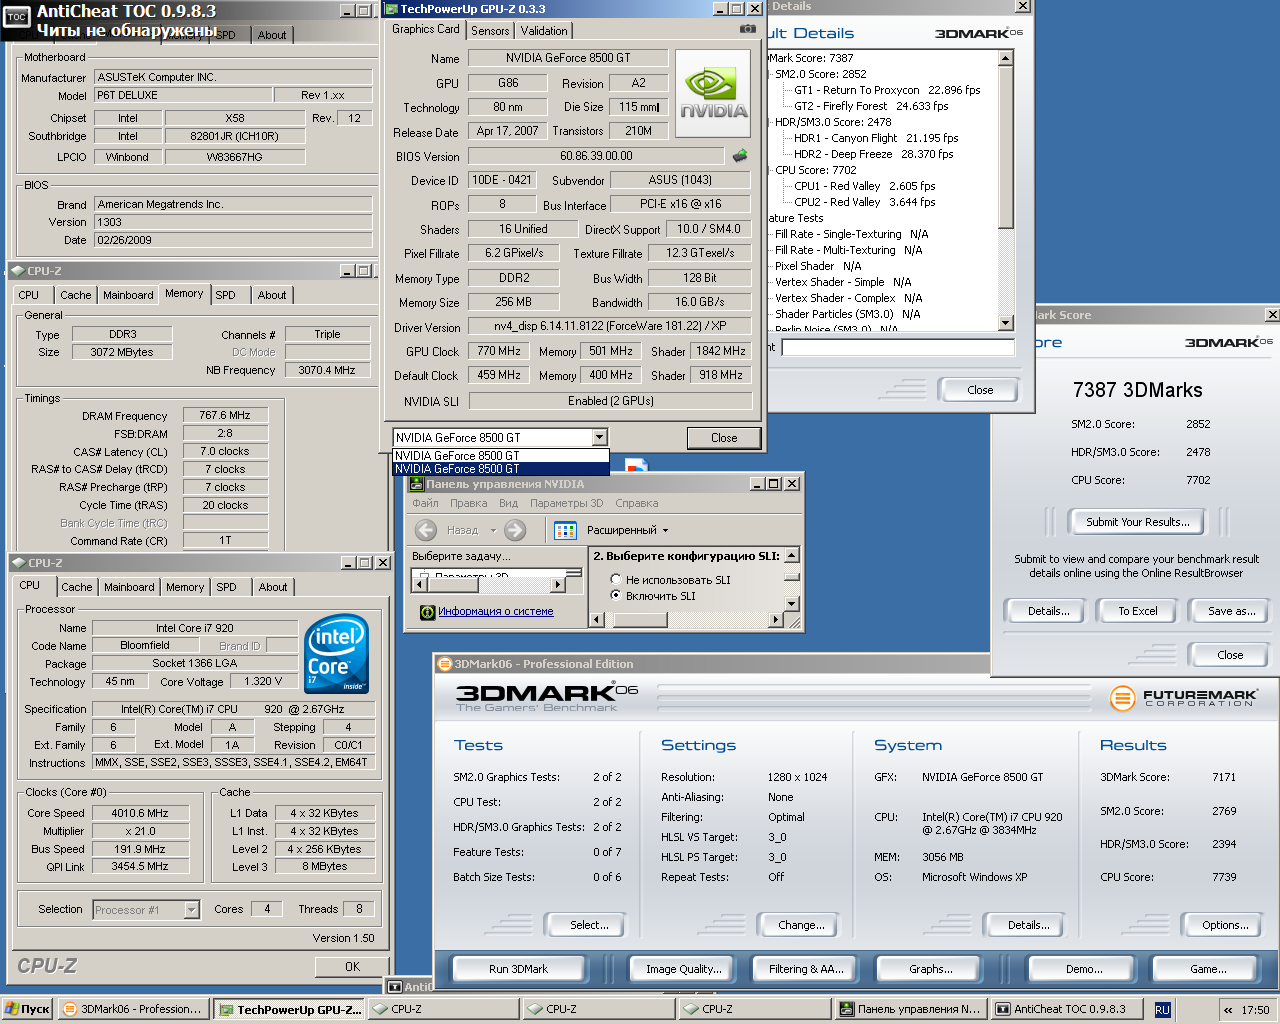Click the Расширенный view grid icon

565,530
